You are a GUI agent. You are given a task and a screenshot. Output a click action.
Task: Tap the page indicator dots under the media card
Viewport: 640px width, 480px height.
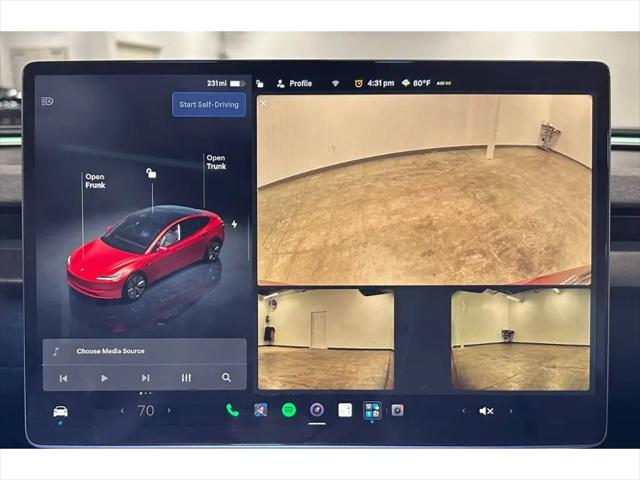pyautogui.click(x=145, y=393)
